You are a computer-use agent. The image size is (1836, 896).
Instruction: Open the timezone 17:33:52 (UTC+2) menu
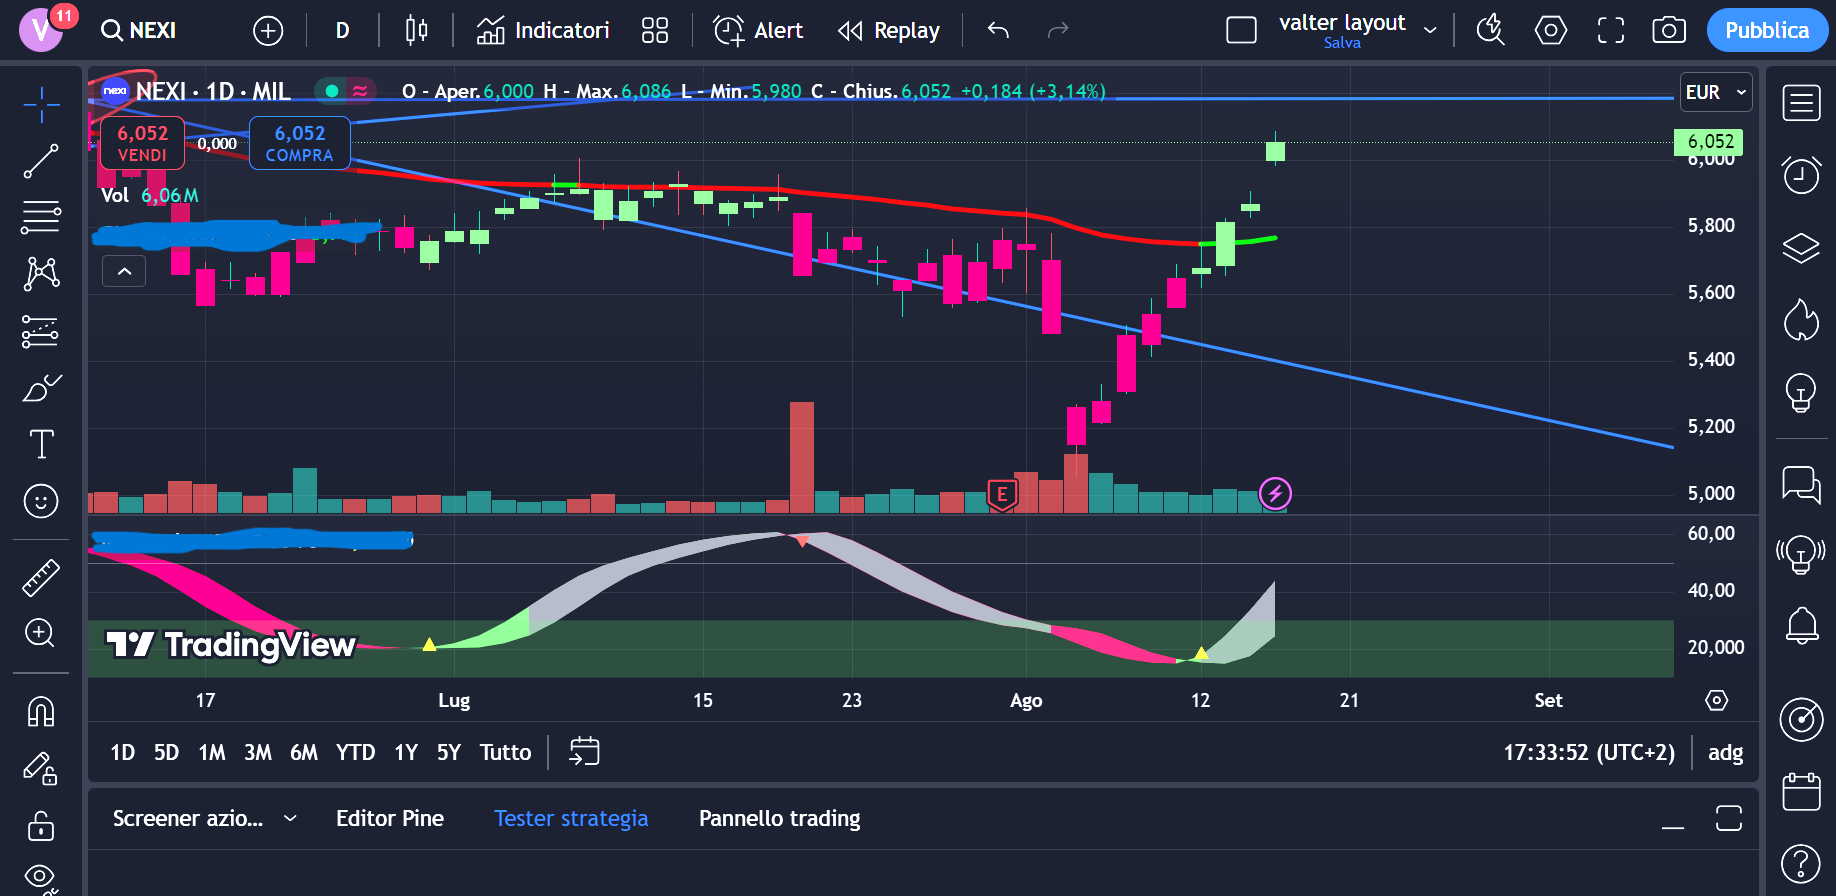point(1589,752)
